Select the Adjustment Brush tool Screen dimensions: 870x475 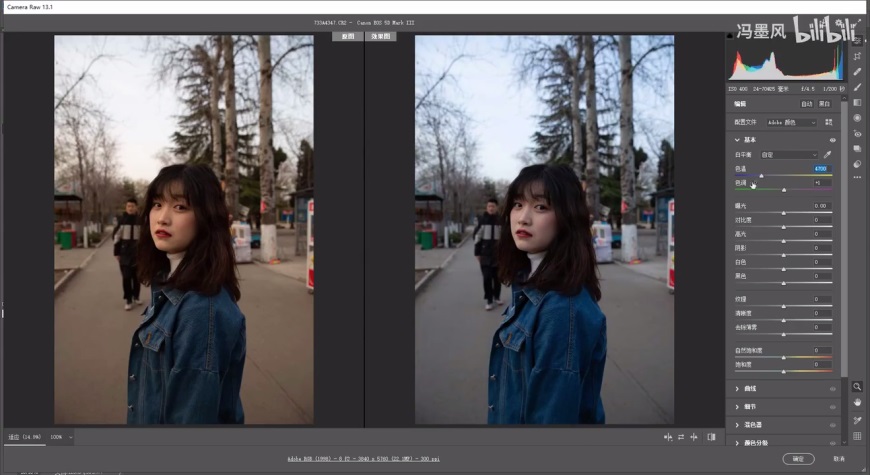(x=857, y=87)
